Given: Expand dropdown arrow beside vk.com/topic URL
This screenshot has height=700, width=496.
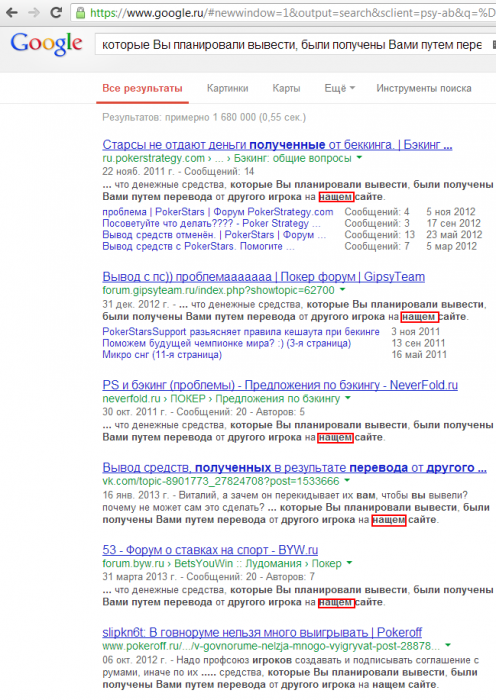Looking at the screenshot, I should (x=347, y=481).
